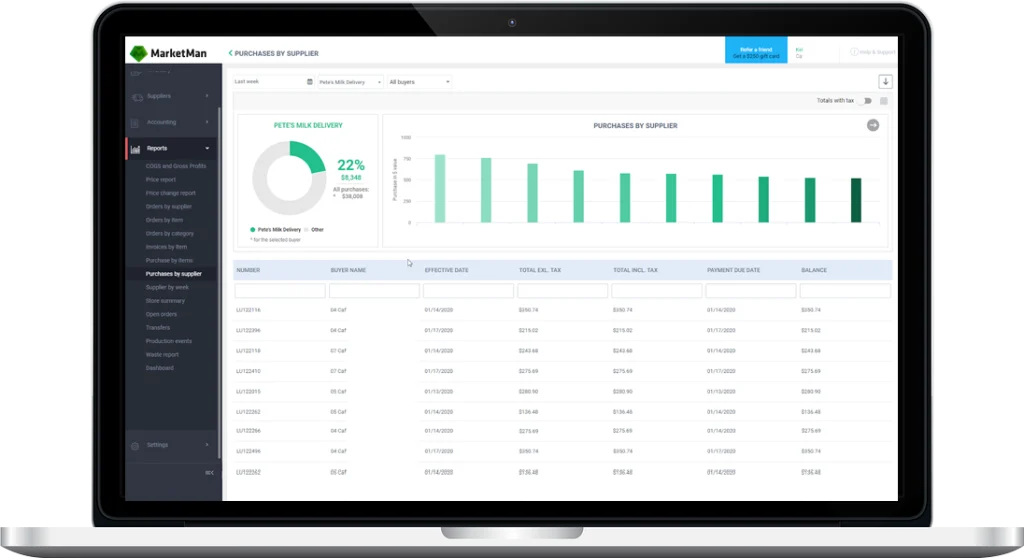Click invoice number LU122116 in the table
Viewport: 1024px width, 558px height.
click(x=248, y=310)
